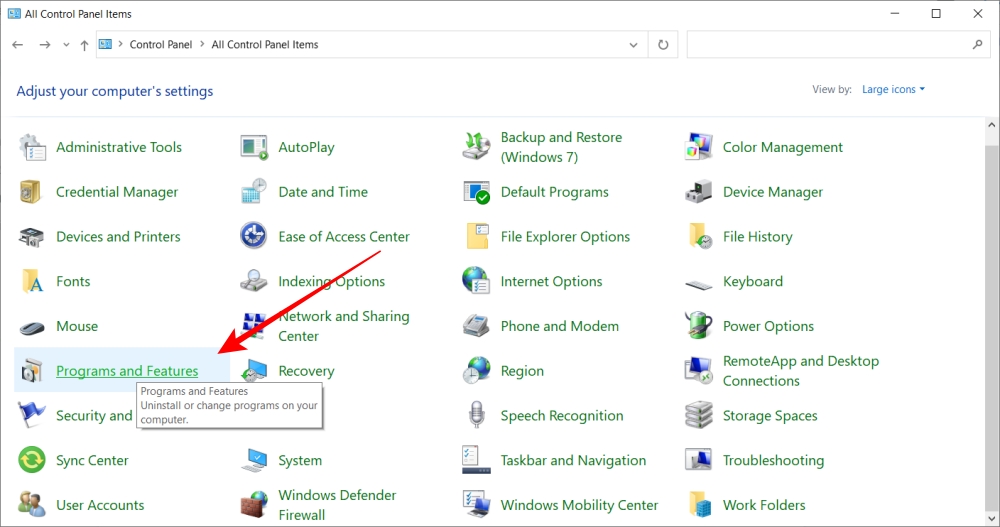Viewport: 1000px width, 527px height.
Task: Click RemoteApp and Desktop Connections icon
Action: 698,371
